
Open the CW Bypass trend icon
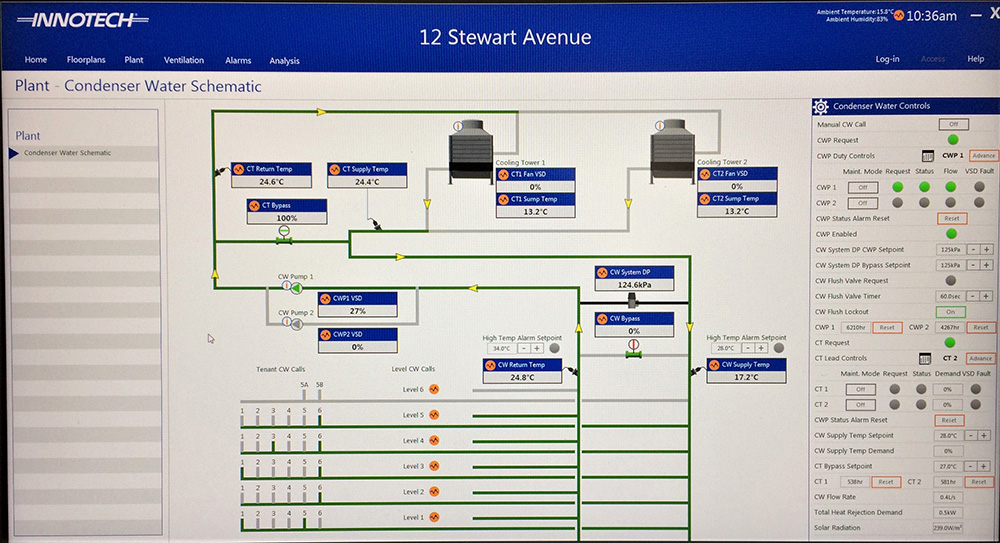point(602,318)
